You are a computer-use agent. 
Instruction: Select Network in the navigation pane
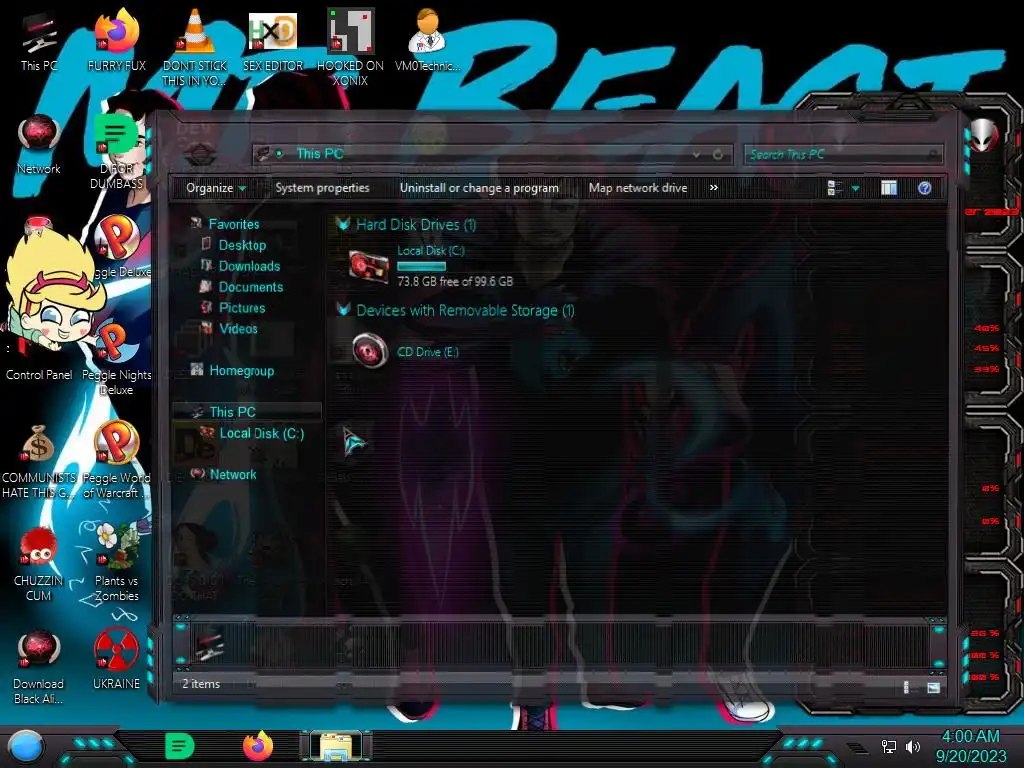click(x=232, y=474)
